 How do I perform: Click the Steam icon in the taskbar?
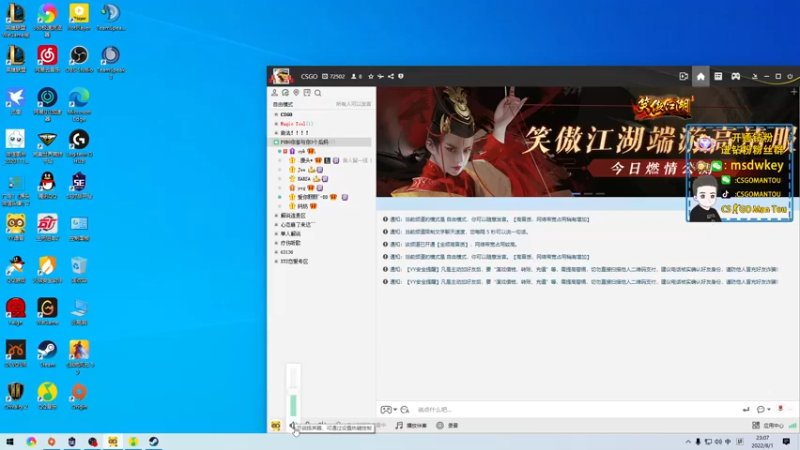154,442
